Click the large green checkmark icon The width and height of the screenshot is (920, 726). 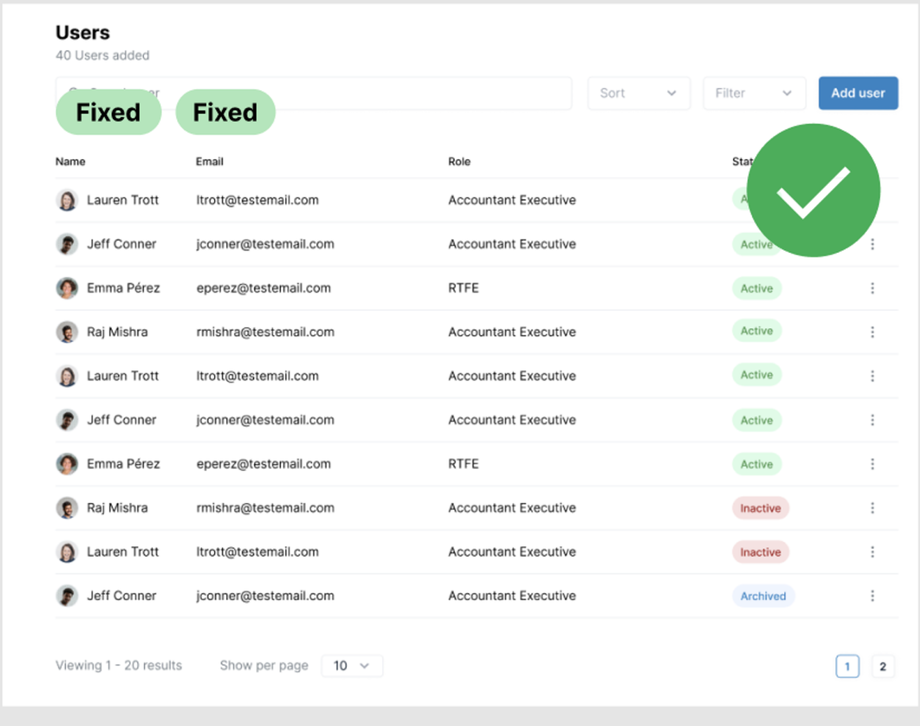813,190
